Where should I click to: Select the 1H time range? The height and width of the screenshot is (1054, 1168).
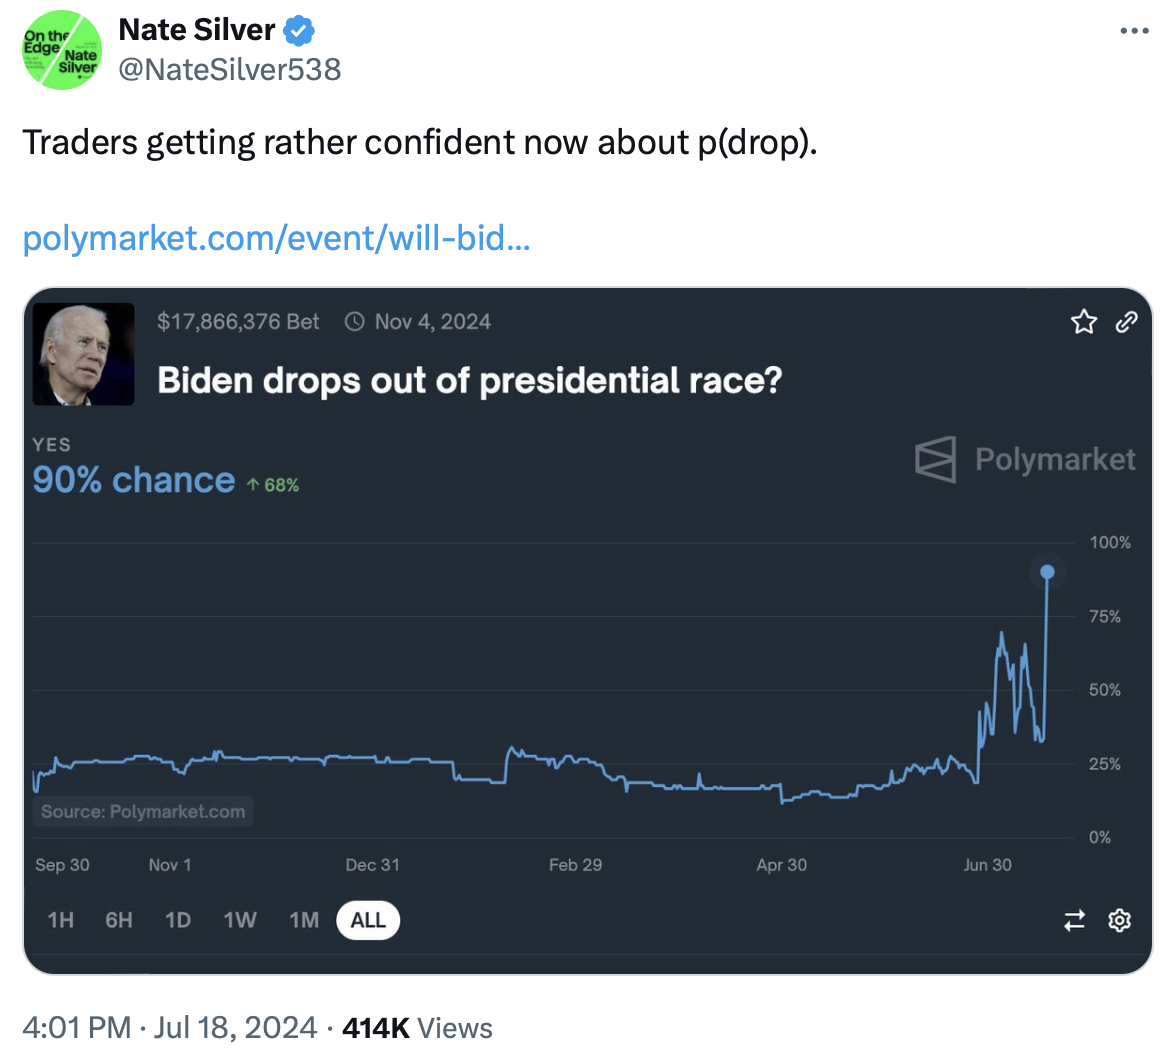pos(61,920)
